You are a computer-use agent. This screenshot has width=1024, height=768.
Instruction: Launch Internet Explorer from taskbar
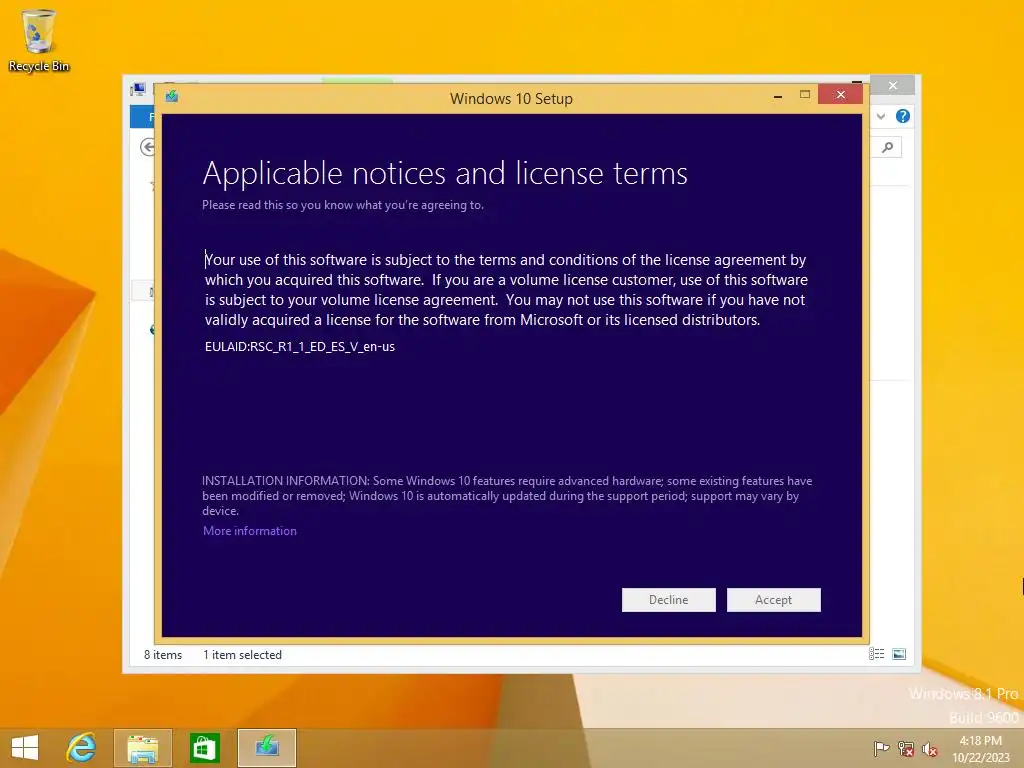point(82,748)
